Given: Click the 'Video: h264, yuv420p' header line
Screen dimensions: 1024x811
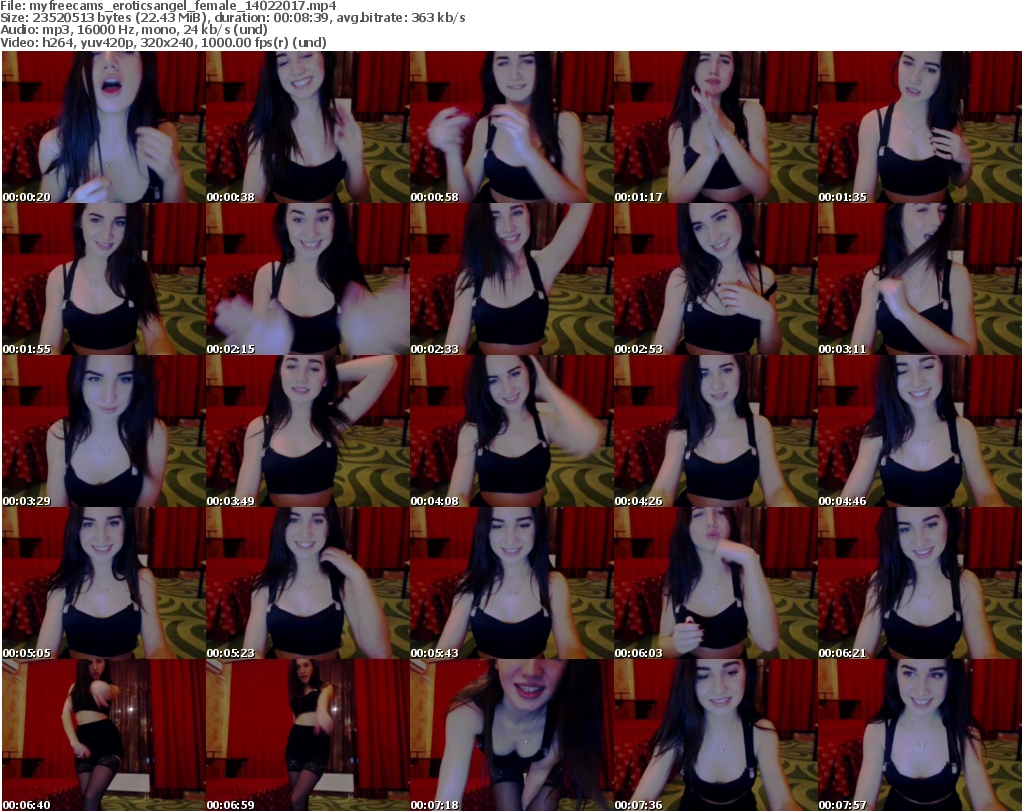Looking at the screenshot, I should pyautogui.click(x=163, y=43).
